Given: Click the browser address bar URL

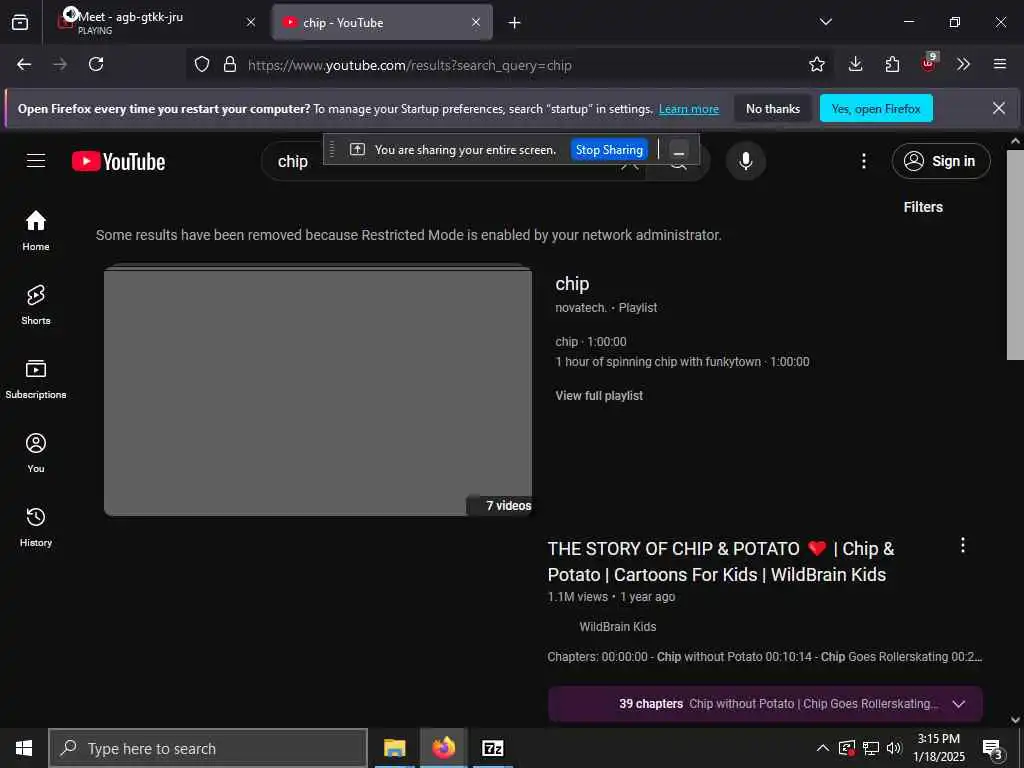Looking at the screenshot, I should (x=409, y=65).
